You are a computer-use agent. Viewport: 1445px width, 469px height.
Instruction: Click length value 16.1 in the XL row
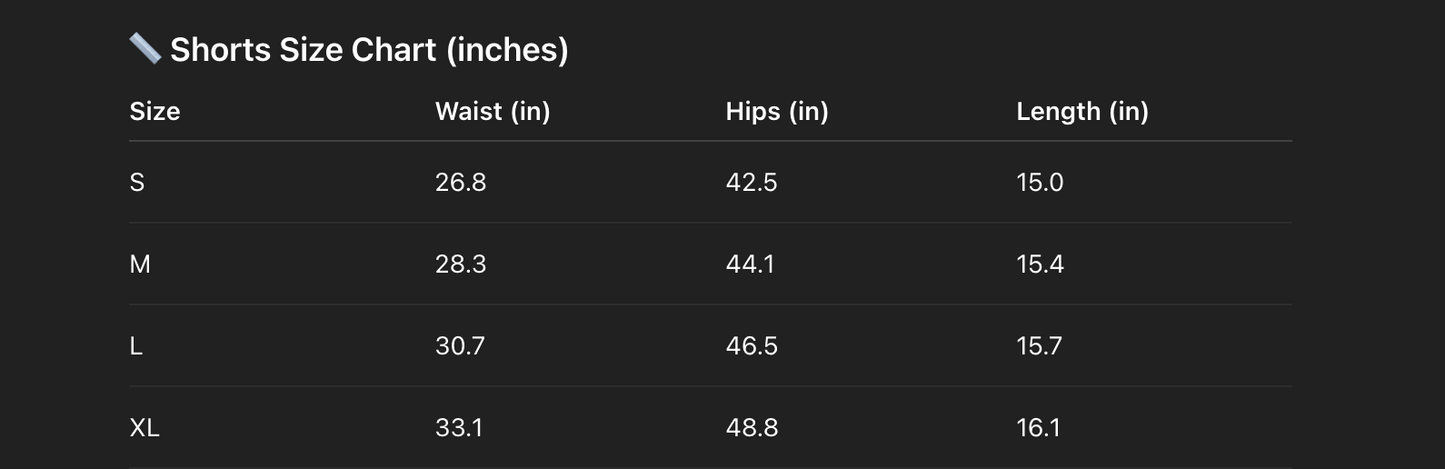point(1038,428)
